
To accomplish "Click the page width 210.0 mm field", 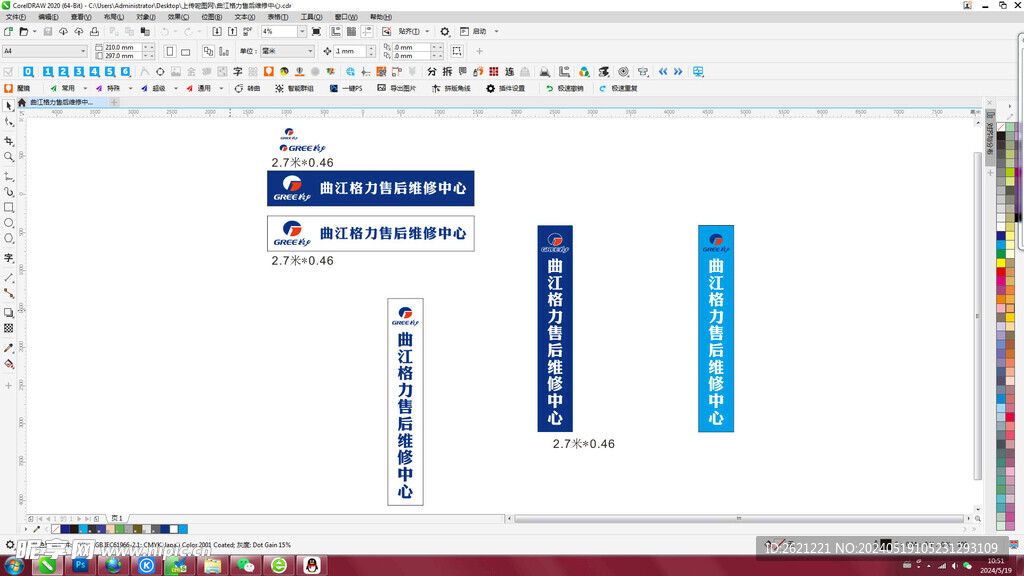I will coord(123,47).
